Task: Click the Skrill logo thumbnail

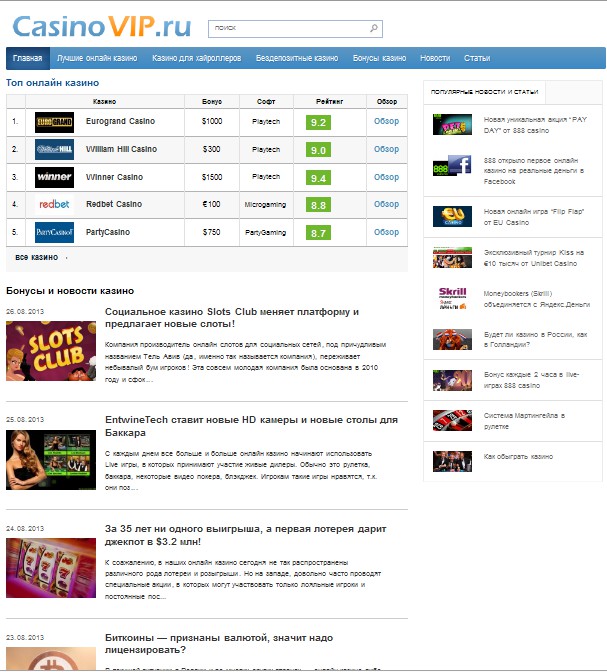Action: coord(452,298)
